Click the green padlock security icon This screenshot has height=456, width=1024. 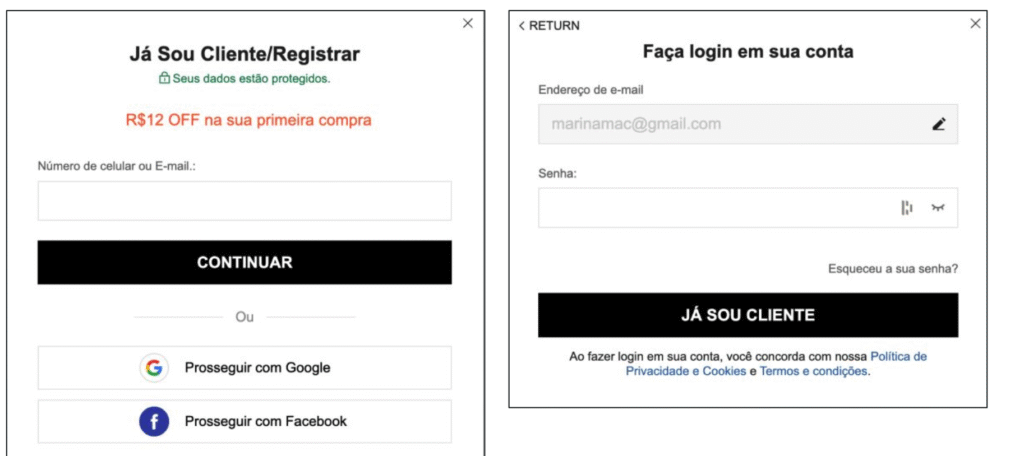[165, 78]
